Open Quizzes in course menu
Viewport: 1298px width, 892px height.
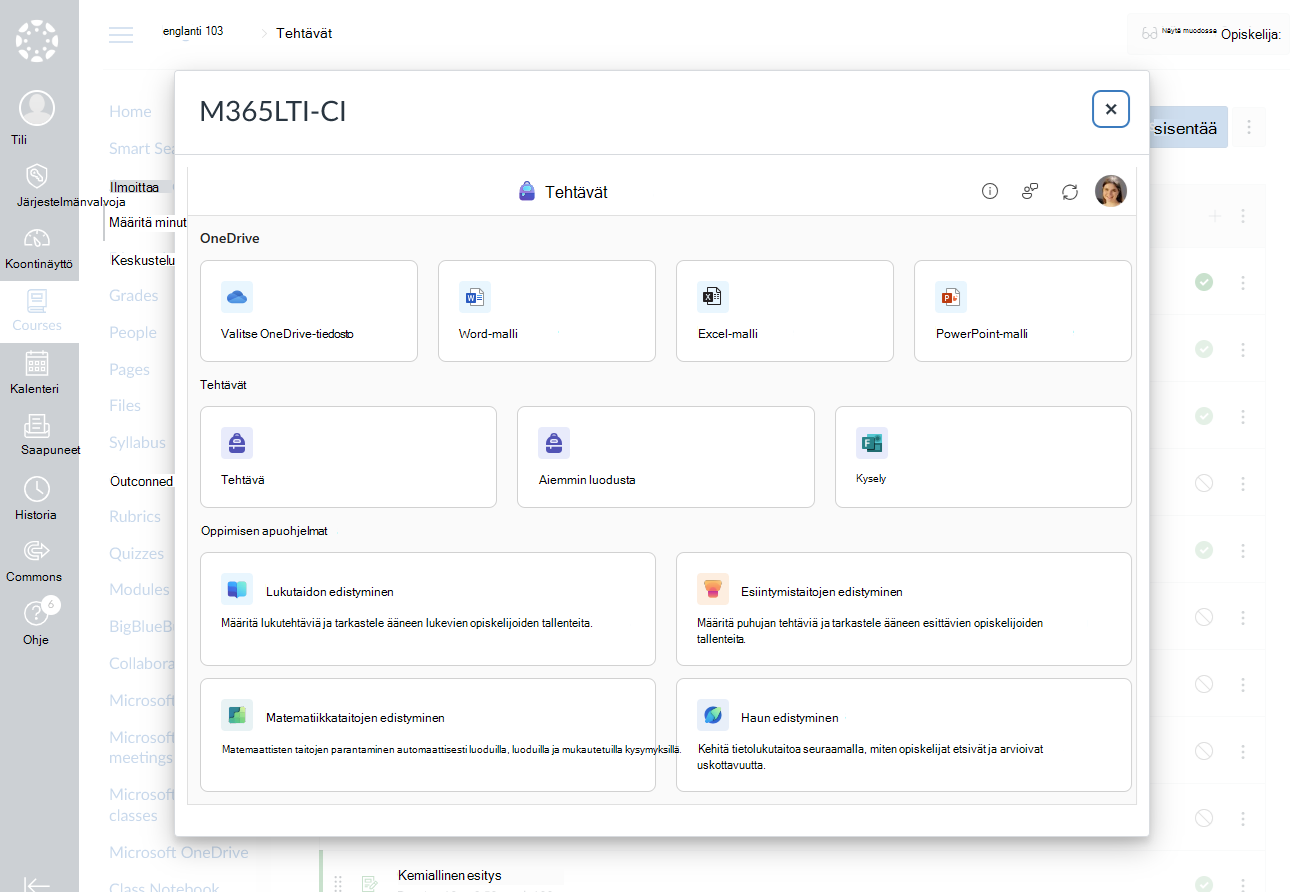pyautogui.click(x=136, y=554)
